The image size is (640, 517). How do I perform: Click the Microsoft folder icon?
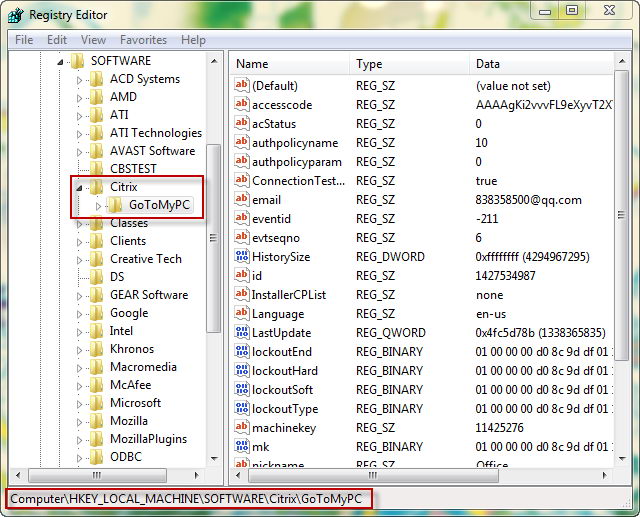(96, 403)
